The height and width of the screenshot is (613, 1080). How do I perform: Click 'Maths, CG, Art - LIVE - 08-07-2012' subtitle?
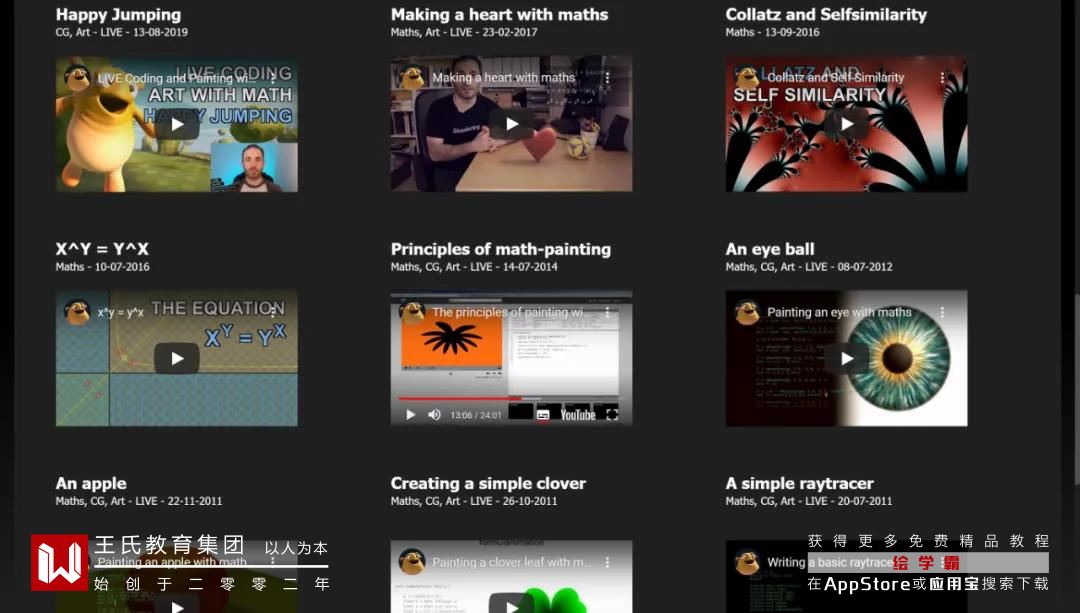809,267
